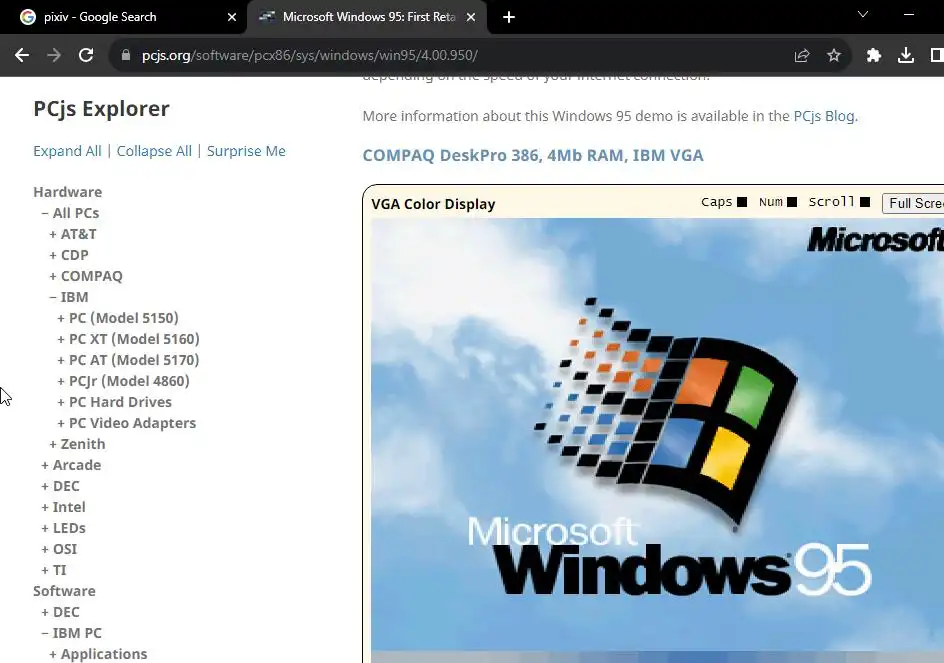The image size is (944, 663).
Task: Select the Microsoft Windows 95 tab
Action: pos(367,17)
